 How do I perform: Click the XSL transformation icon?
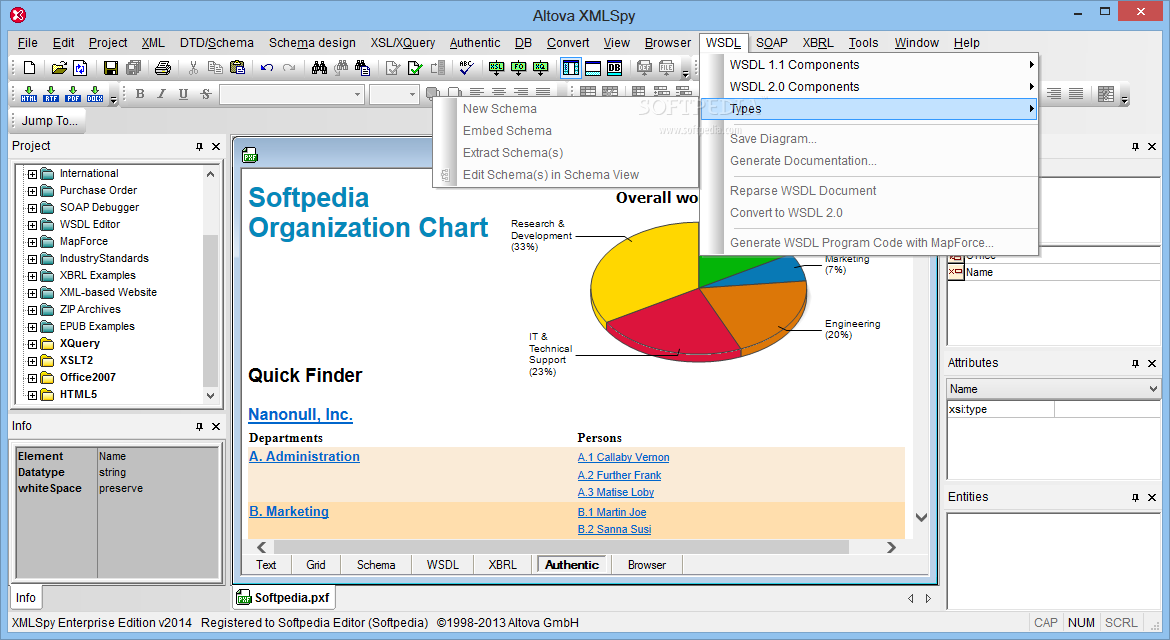[496, 68]
